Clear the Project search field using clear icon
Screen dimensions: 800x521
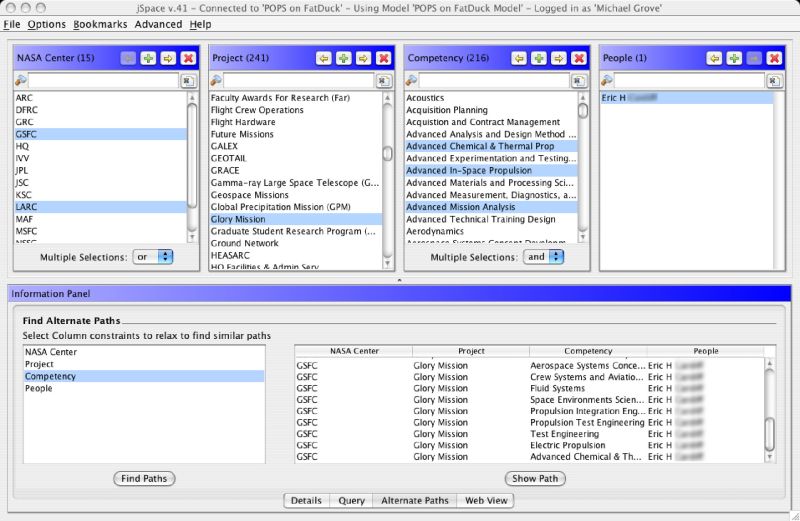coord(383,80)
